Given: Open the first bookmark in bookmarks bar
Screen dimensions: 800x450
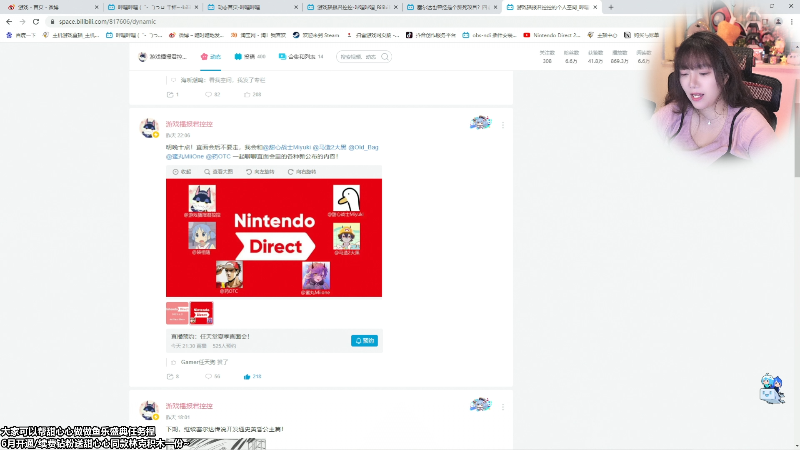Looking at the screenshot, I should click(x=21, y=35).
